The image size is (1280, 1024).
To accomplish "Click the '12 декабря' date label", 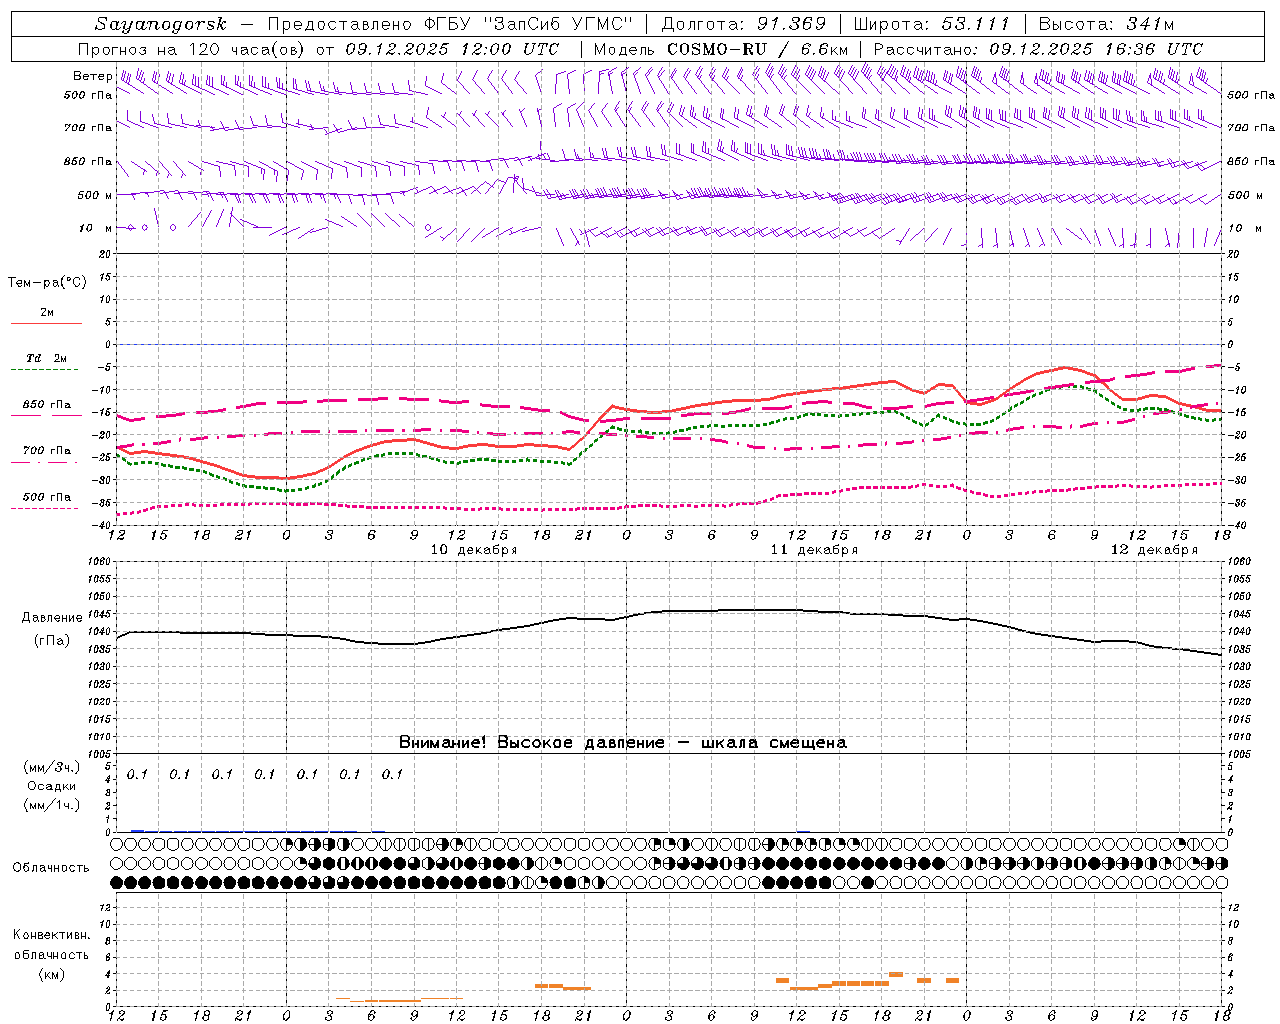I will coord(1154,550).
